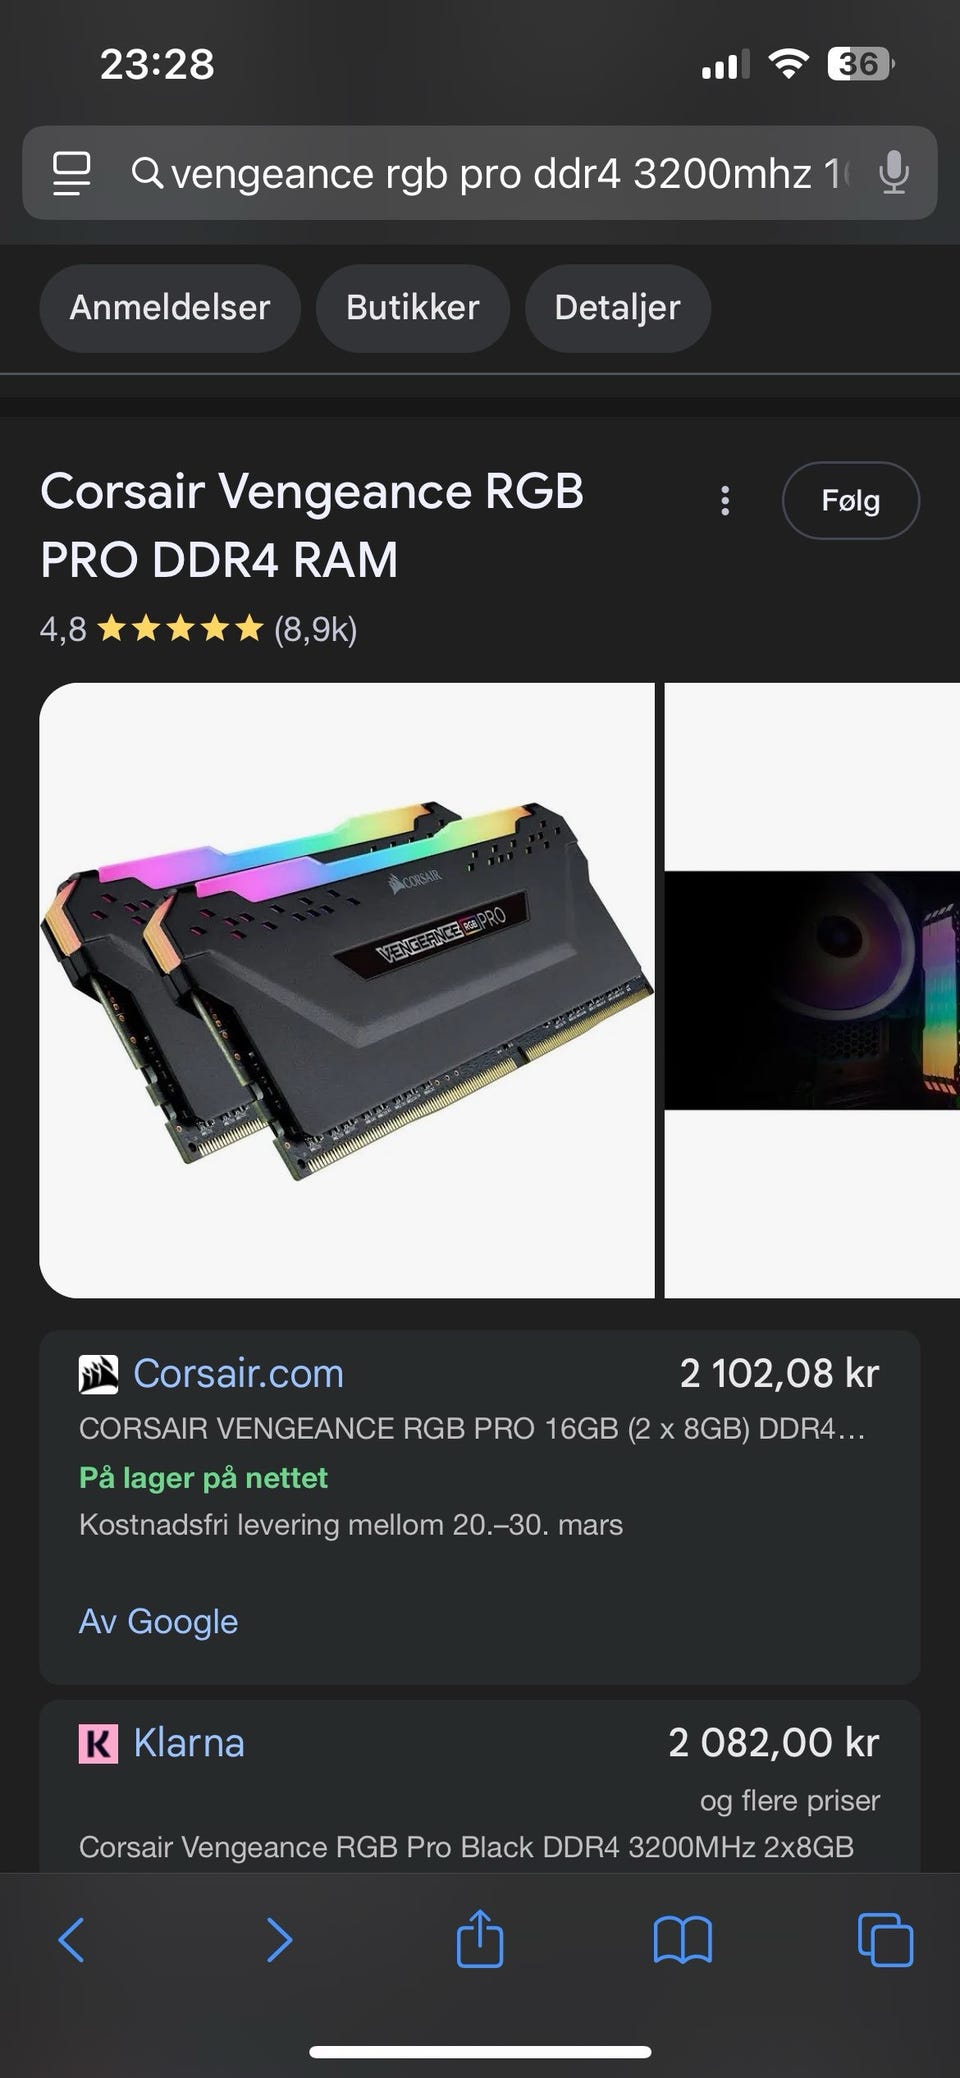
Task: Open the RAM sticks product image
Action: [x=346, y=990]
